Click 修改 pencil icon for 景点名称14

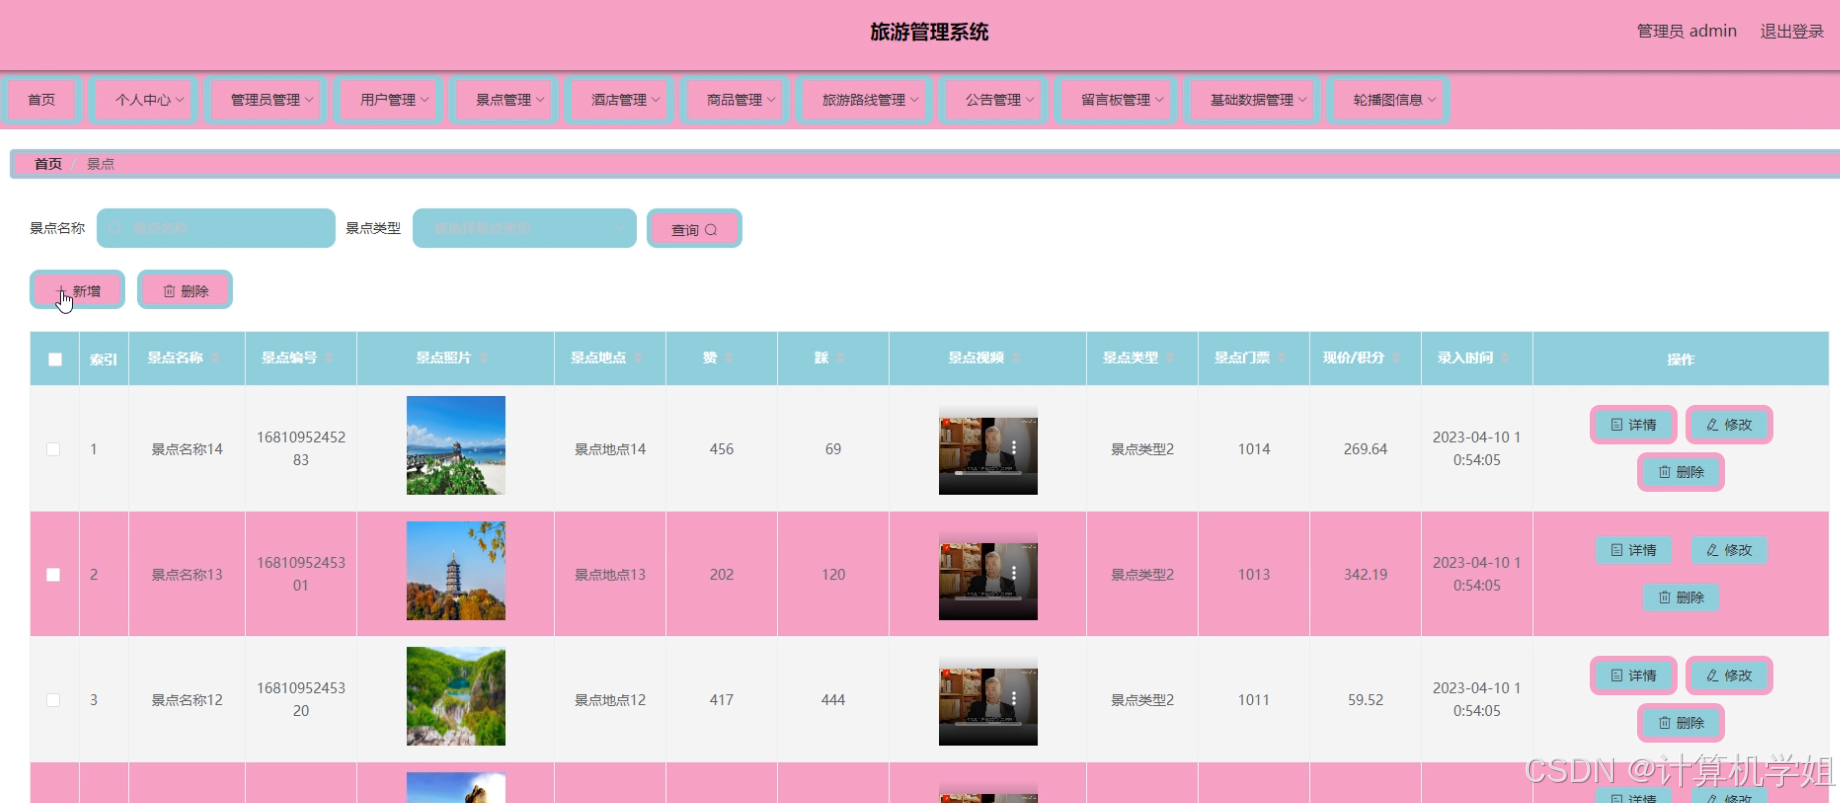pos(1712,425)
